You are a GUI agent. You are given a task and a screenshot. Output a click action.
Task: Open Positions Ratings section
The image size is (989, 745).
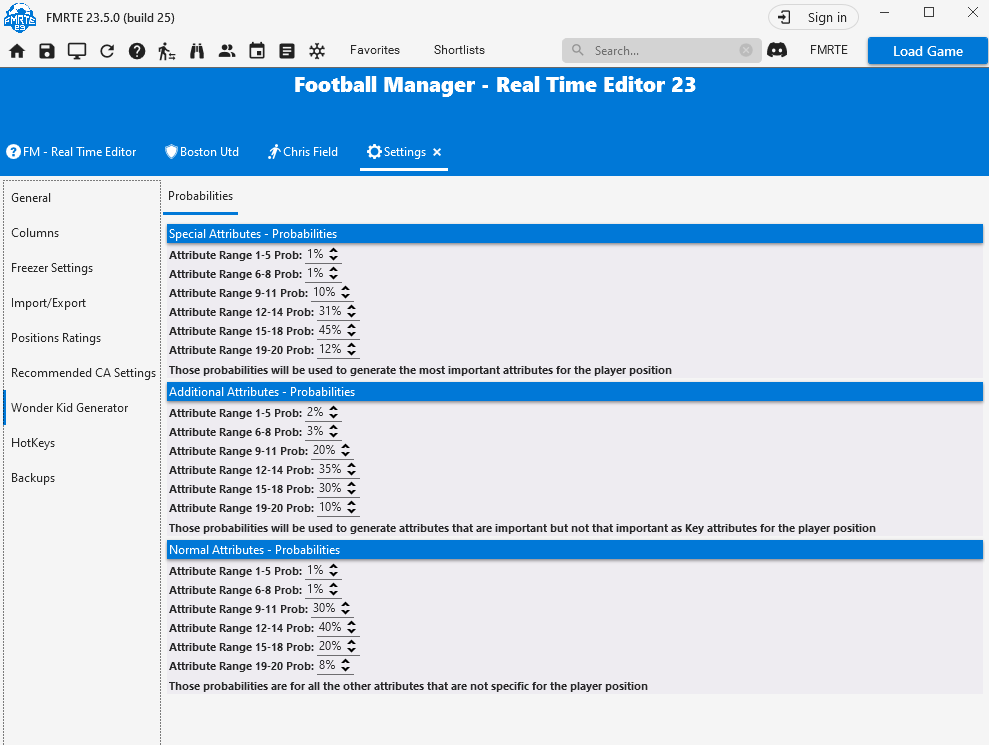[x=81, y=338]
